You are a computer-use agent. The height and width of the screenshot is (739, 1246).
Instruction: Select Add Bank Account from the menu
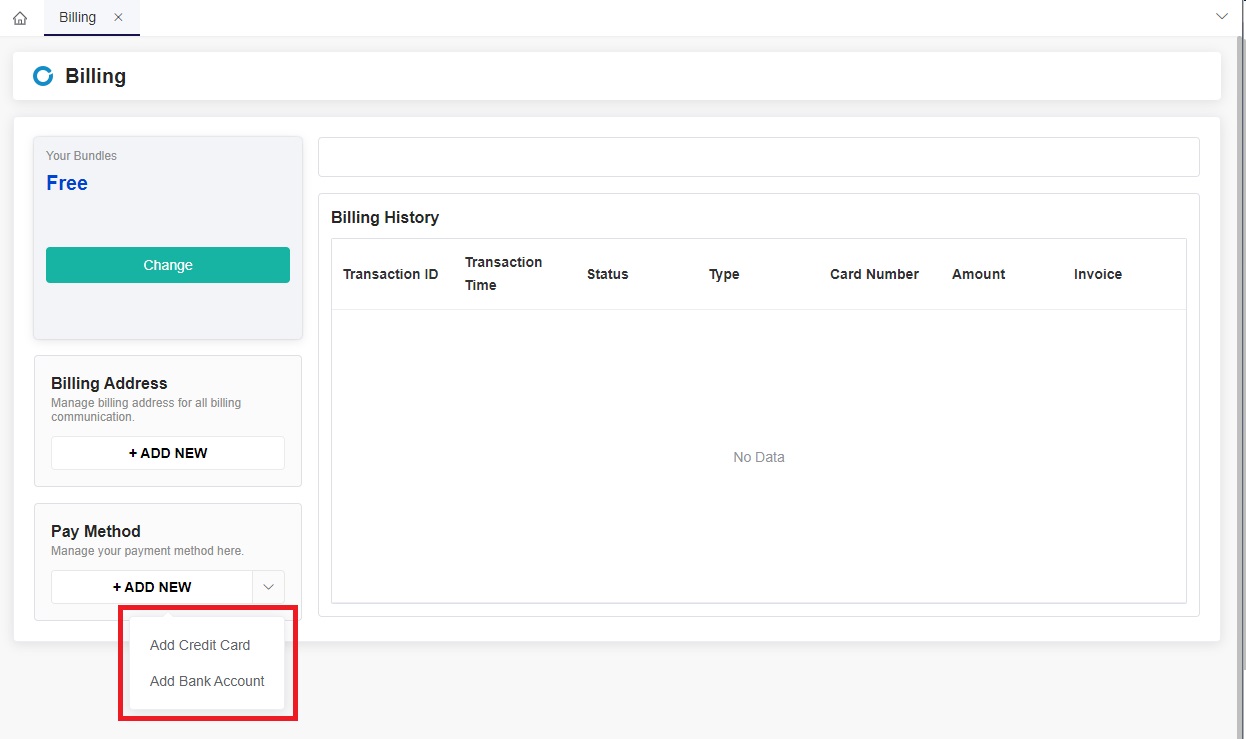point(206,681)
